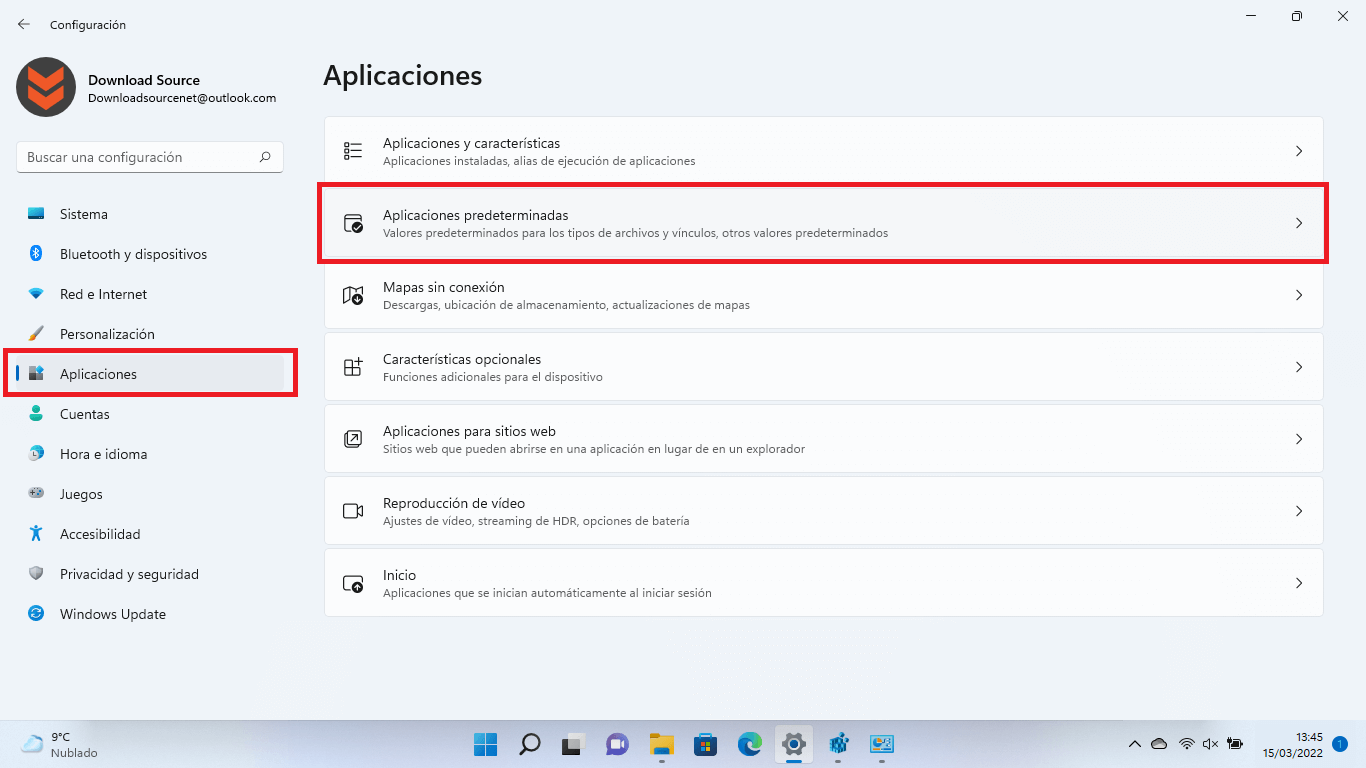Image resolution: width=1366 pixels, height=768 pixels.
Task: Click the notification count badge
Action: click(x=1339, y=744)
